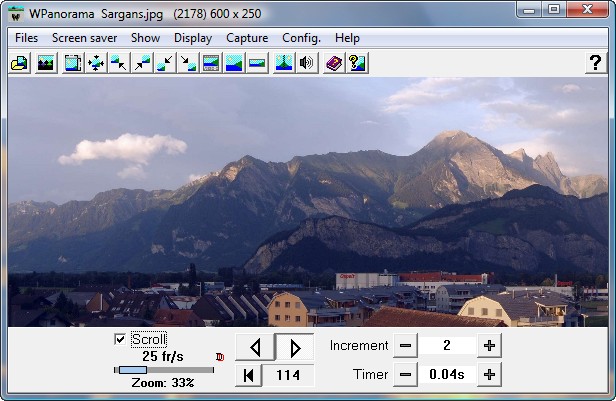Click the mountain picture toolbar icon

(x=46, y=63)
